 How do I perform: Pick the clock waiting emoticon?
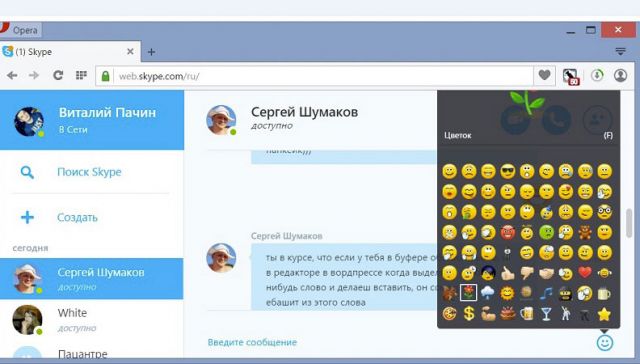[x=468, y=273]
